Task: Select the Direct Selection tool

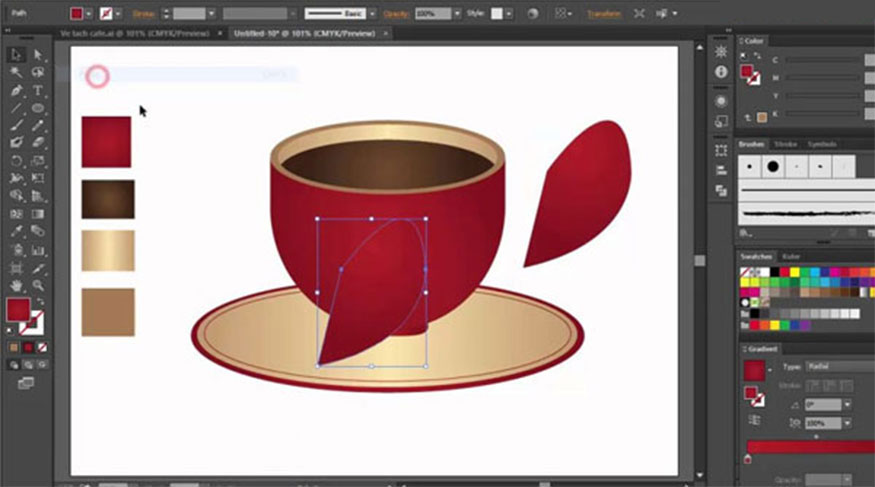Action: tap(38, 56)
